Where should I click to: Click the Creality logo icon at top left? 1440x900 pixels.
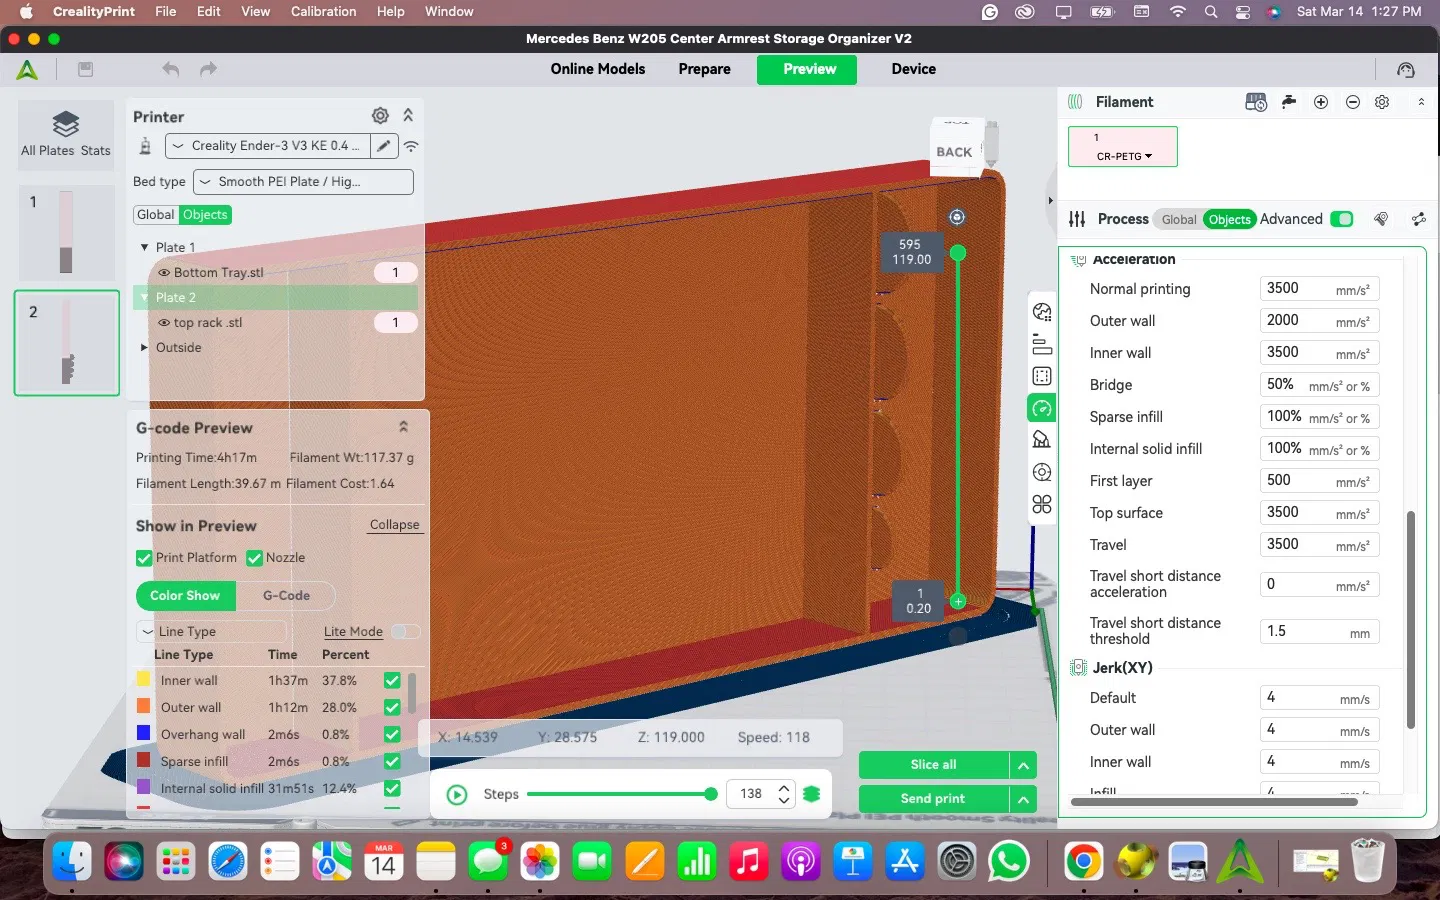(x=27, y=69)
